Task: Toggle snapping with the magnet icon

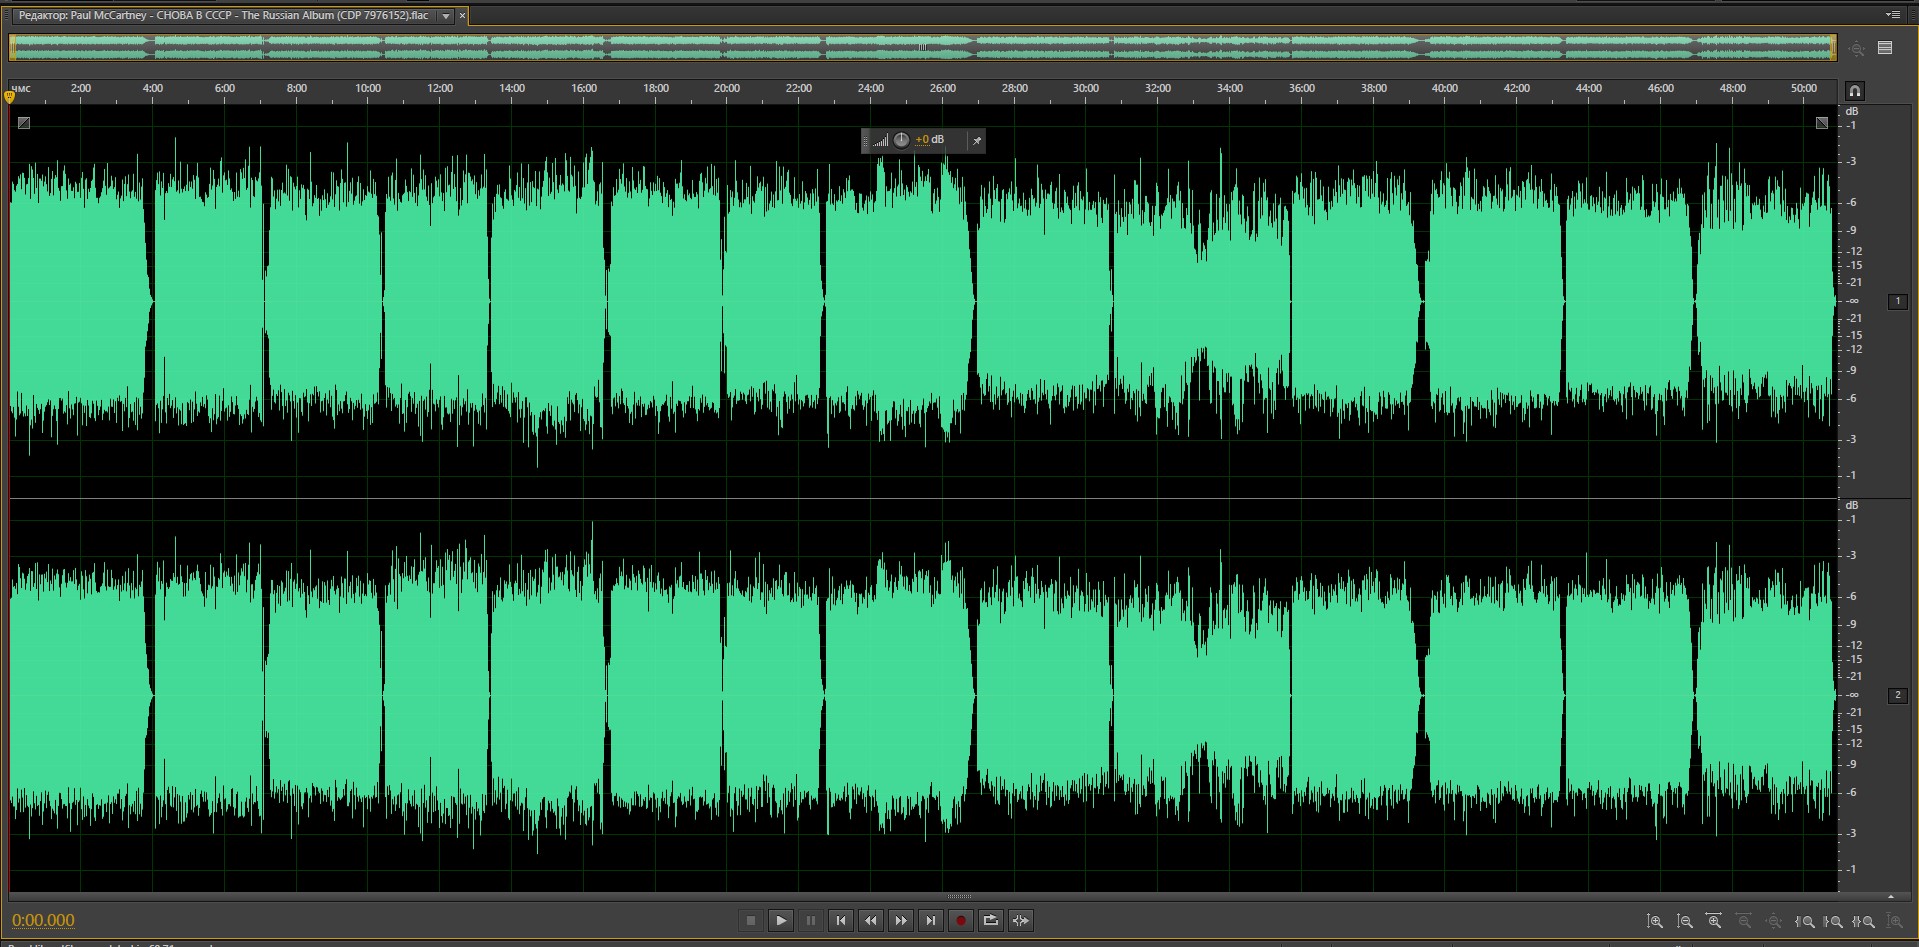Action: click(x=1854, y=91)
